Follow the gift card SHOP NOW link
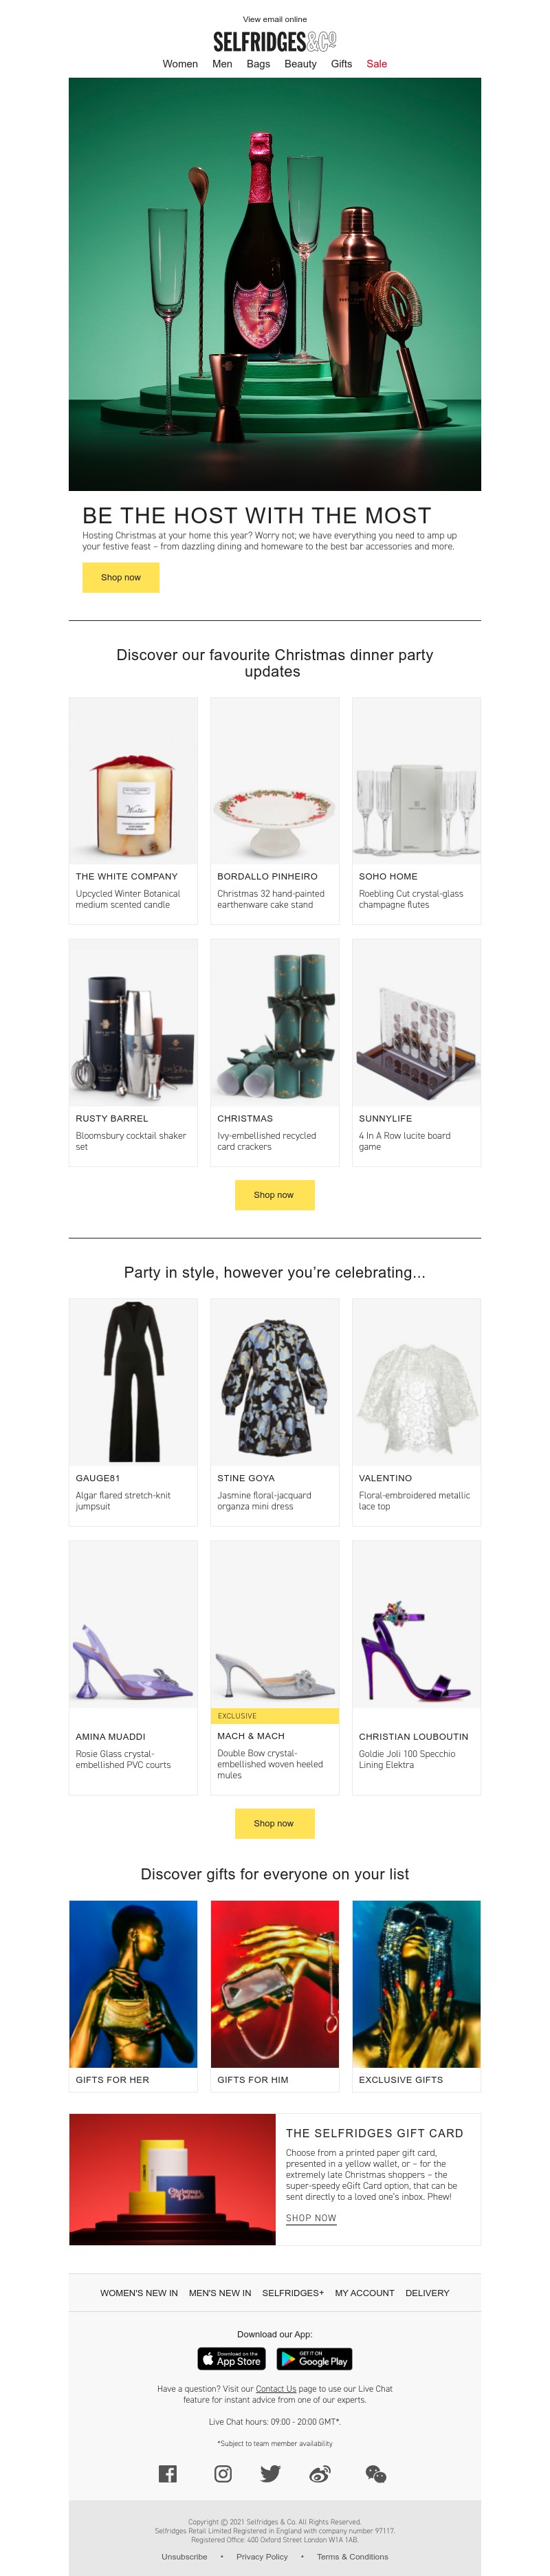This screenshot has width=550, height=2576. (311, 2218)
